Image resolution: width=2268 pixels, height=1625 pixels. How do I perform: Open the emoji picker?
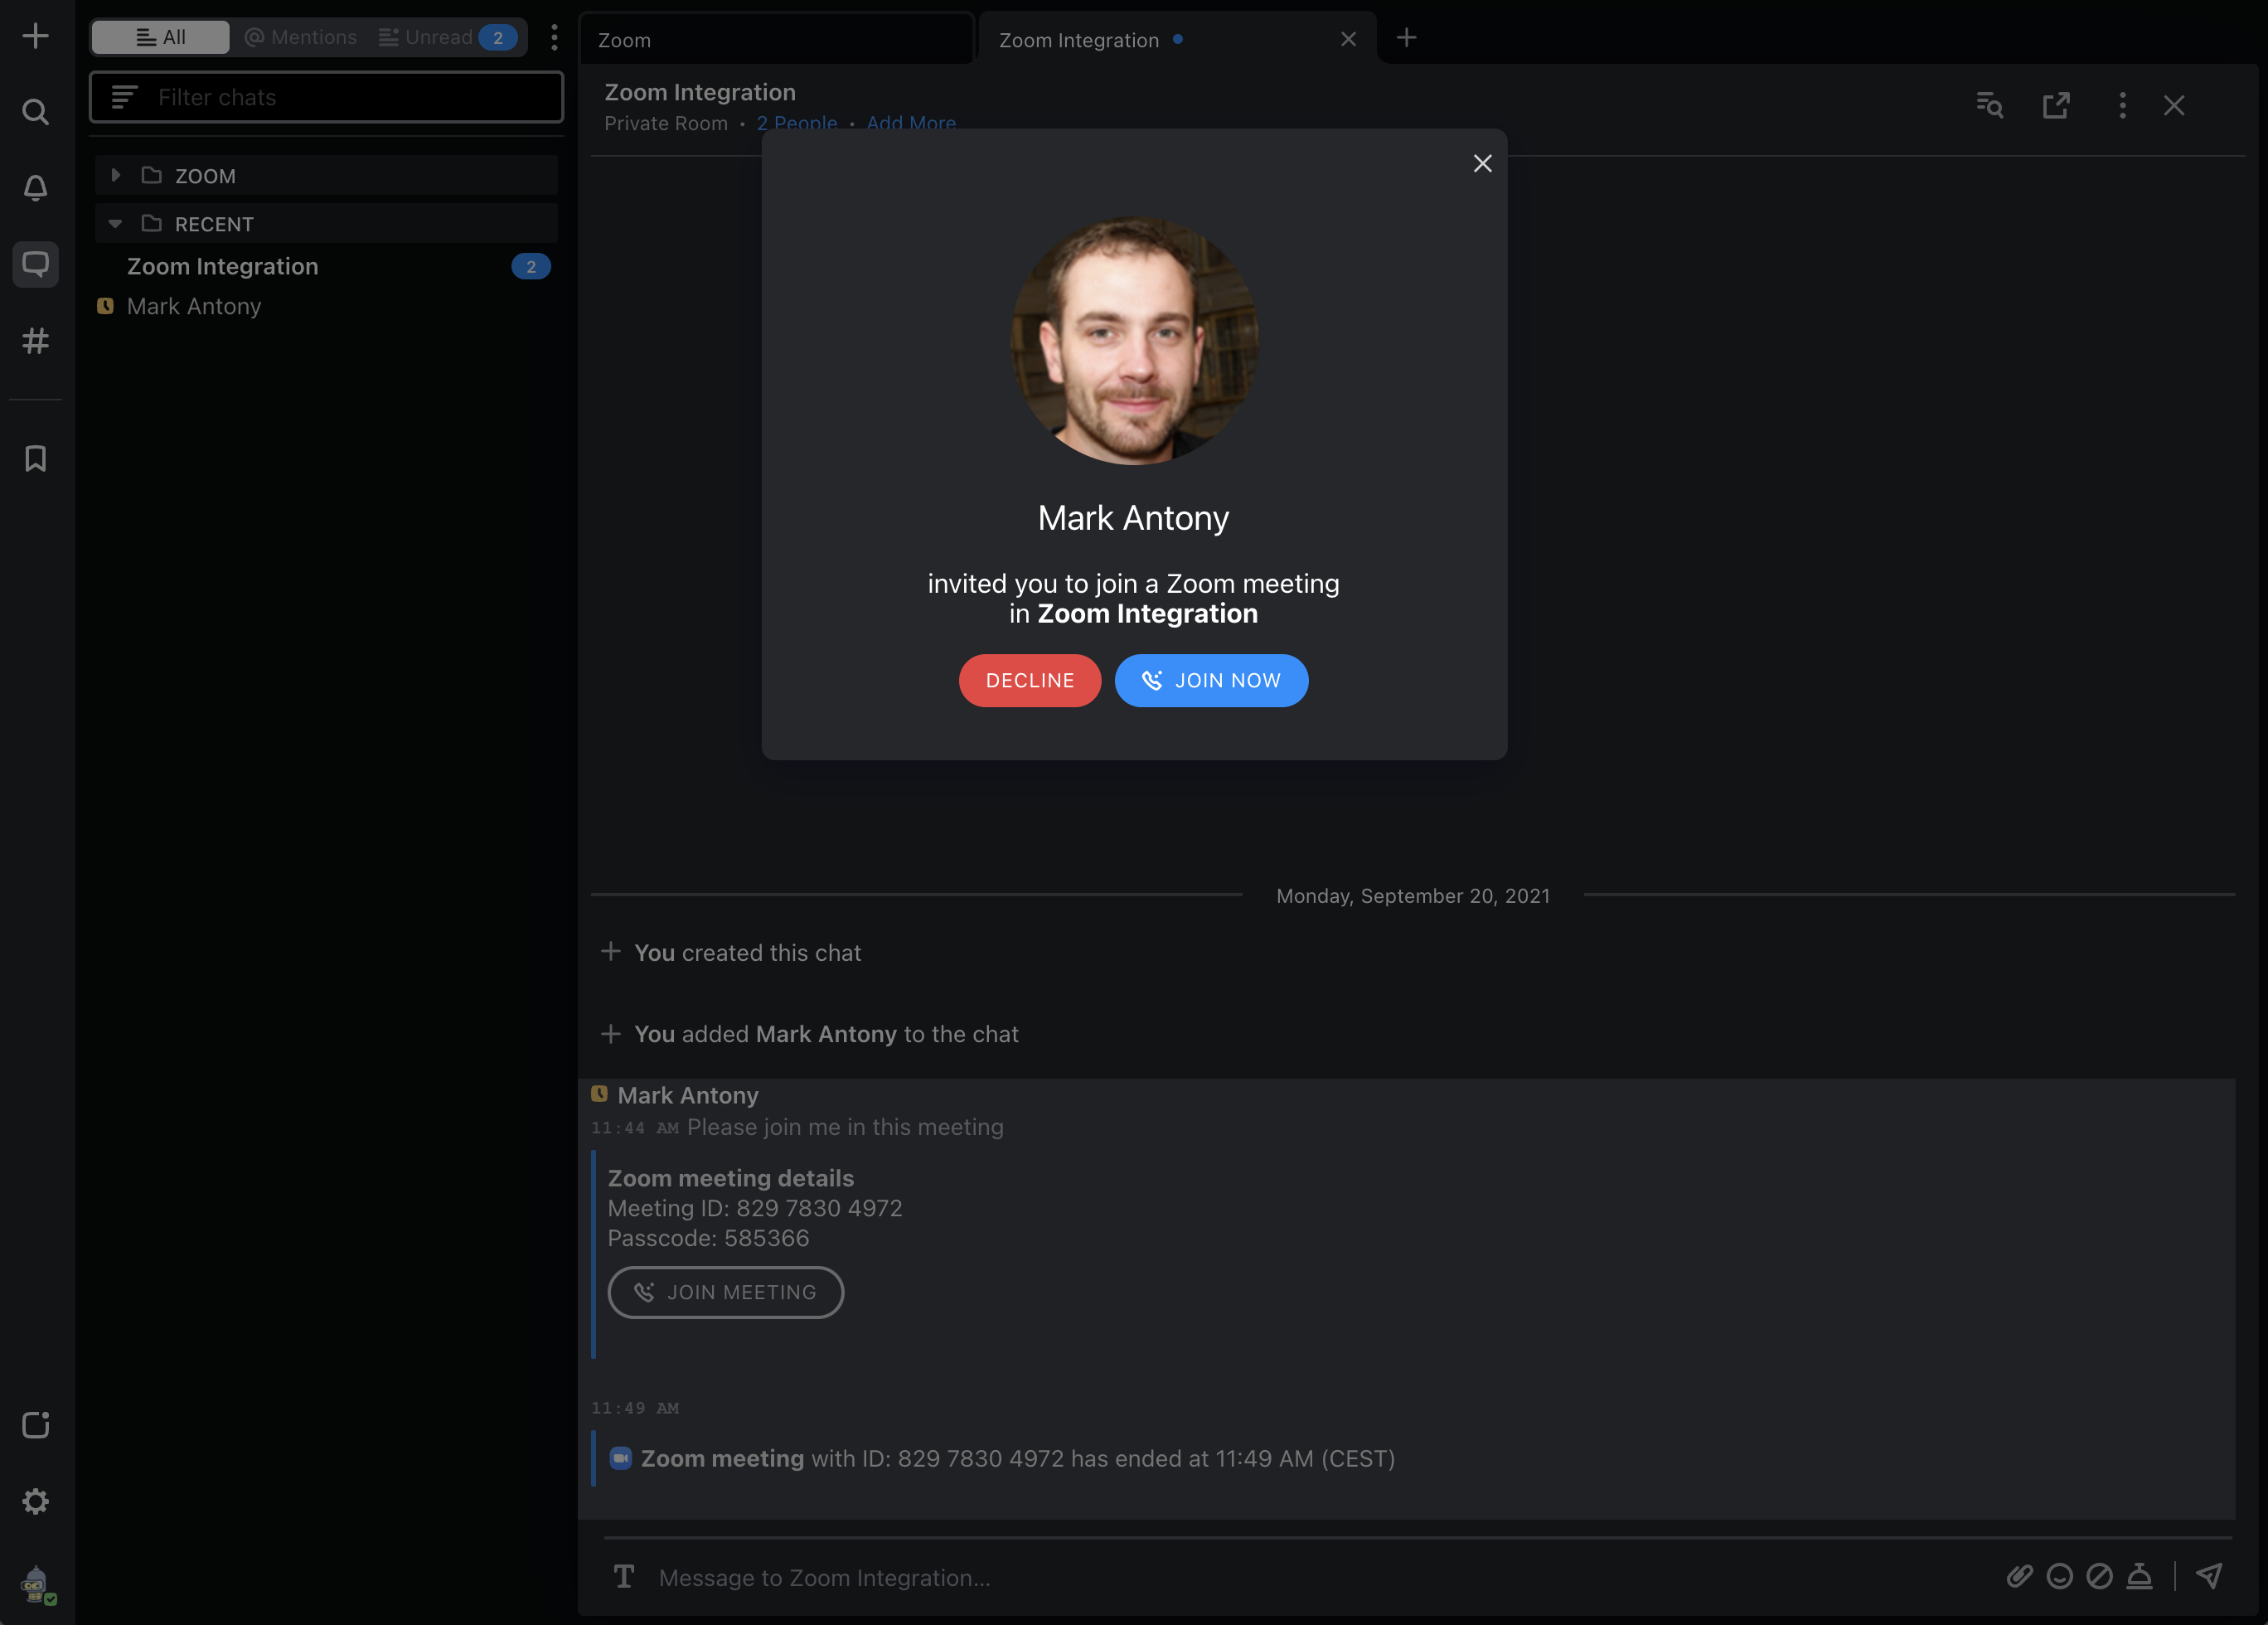pyautogui.click(x=2059, y=1577)
